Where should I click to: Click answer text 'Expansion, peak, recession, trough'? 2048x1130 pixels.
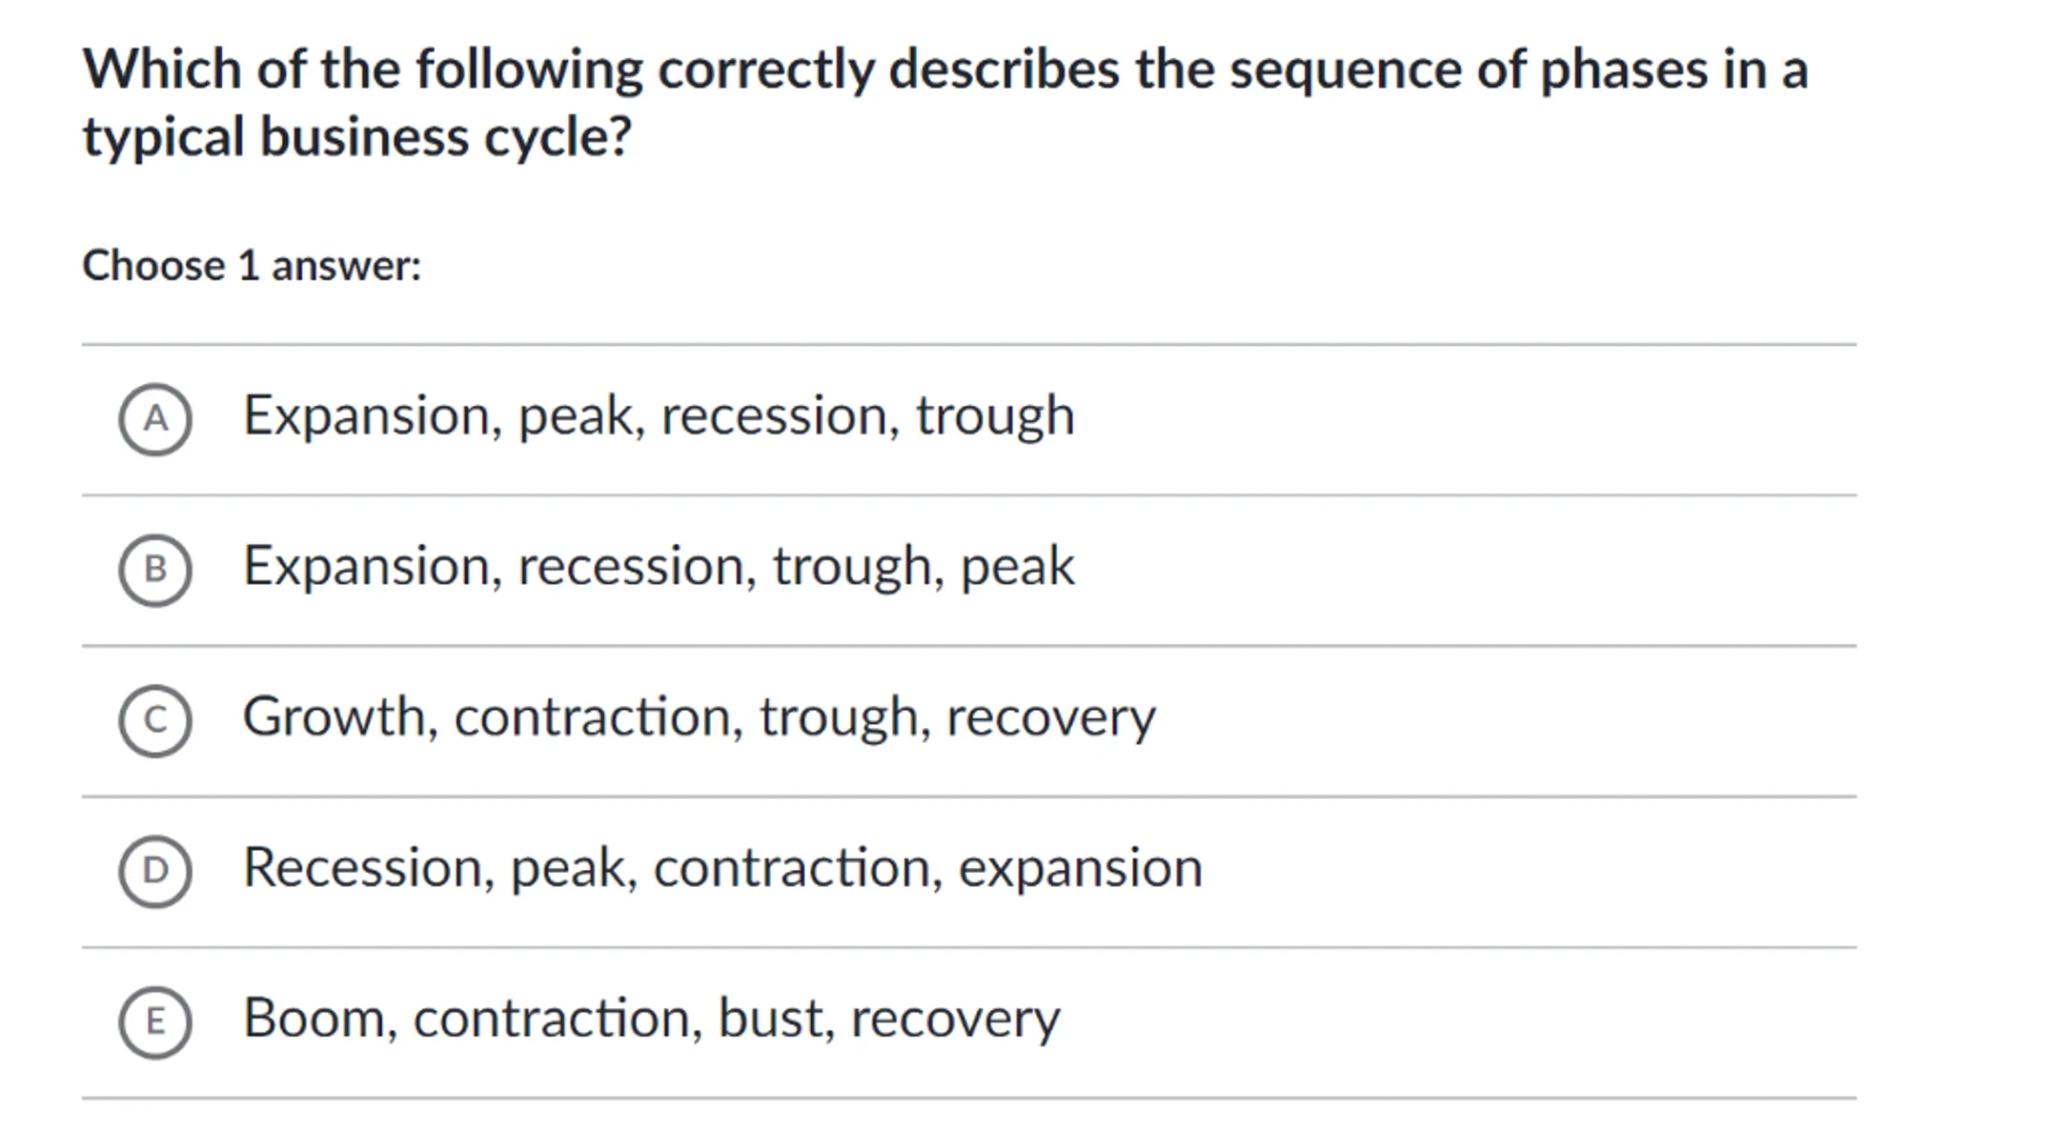[x=658, y=416]
